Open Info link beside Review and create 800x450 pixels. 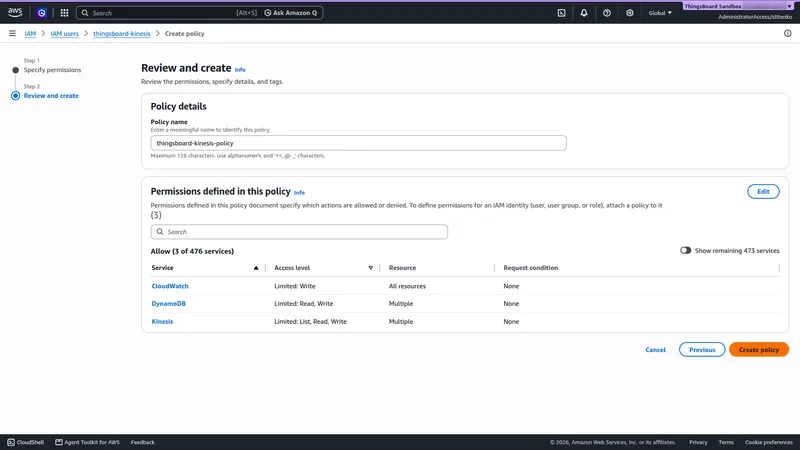[x=240, y=70]
